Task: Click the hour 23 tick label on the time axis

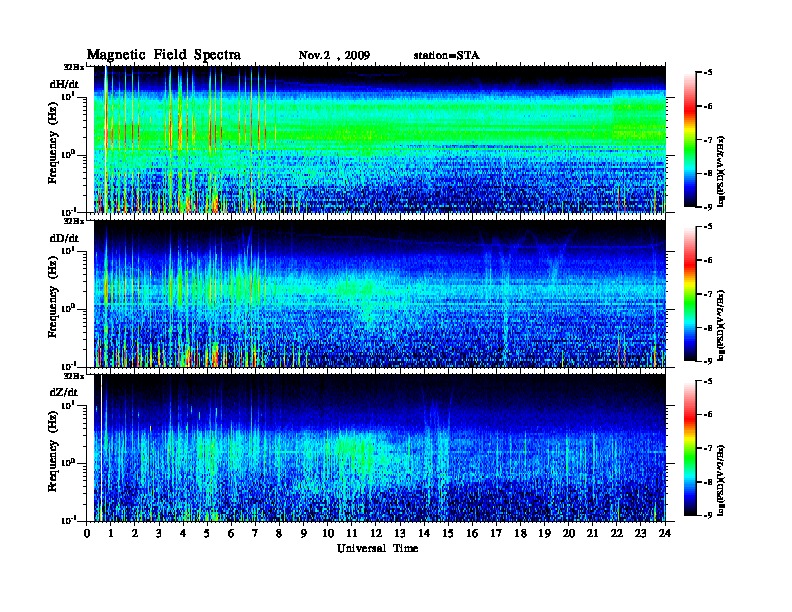Action: 641,533
